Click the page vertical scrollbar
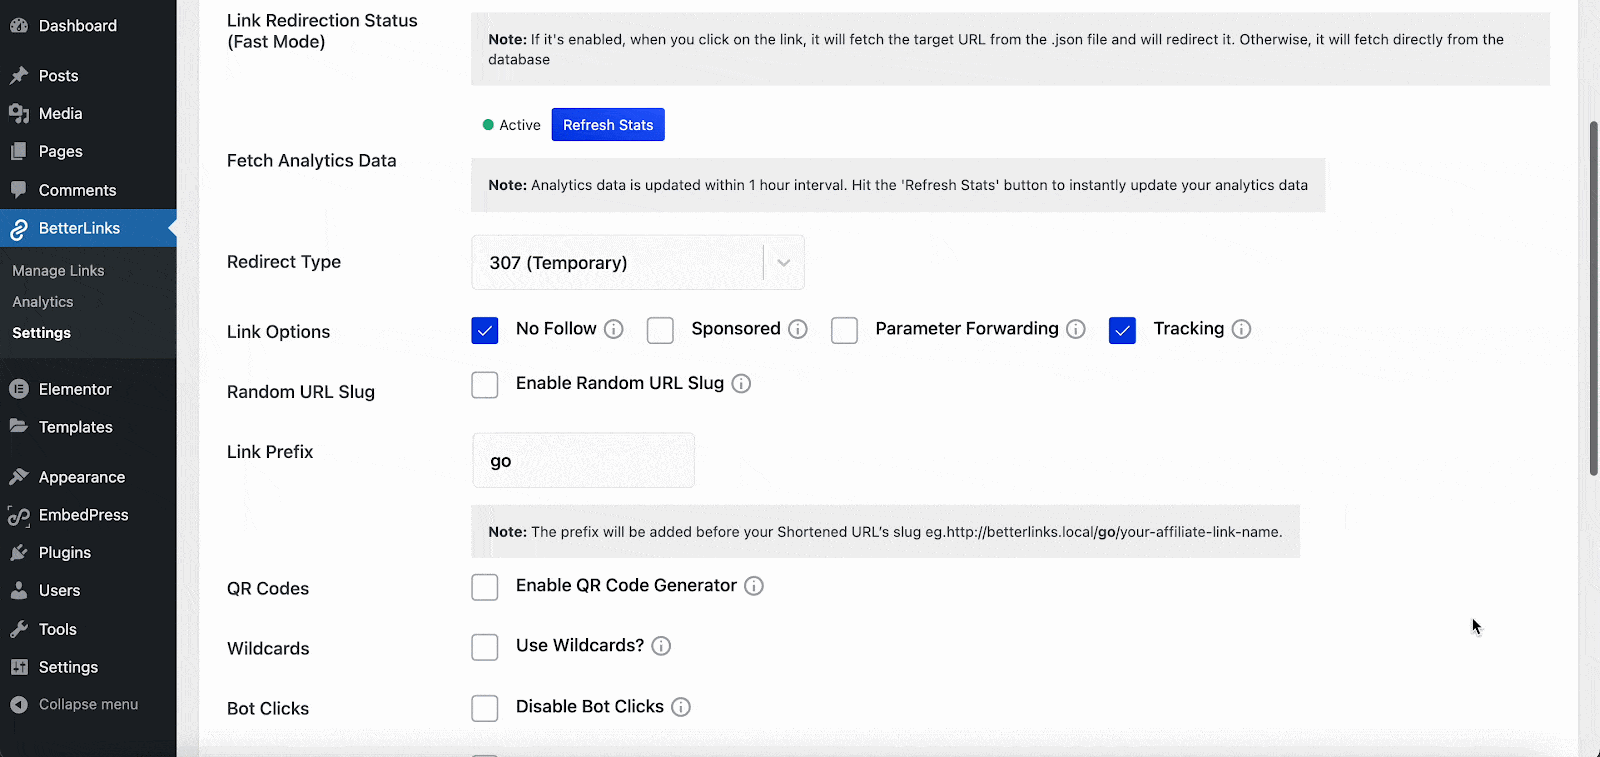 [x=1594, y=298]
